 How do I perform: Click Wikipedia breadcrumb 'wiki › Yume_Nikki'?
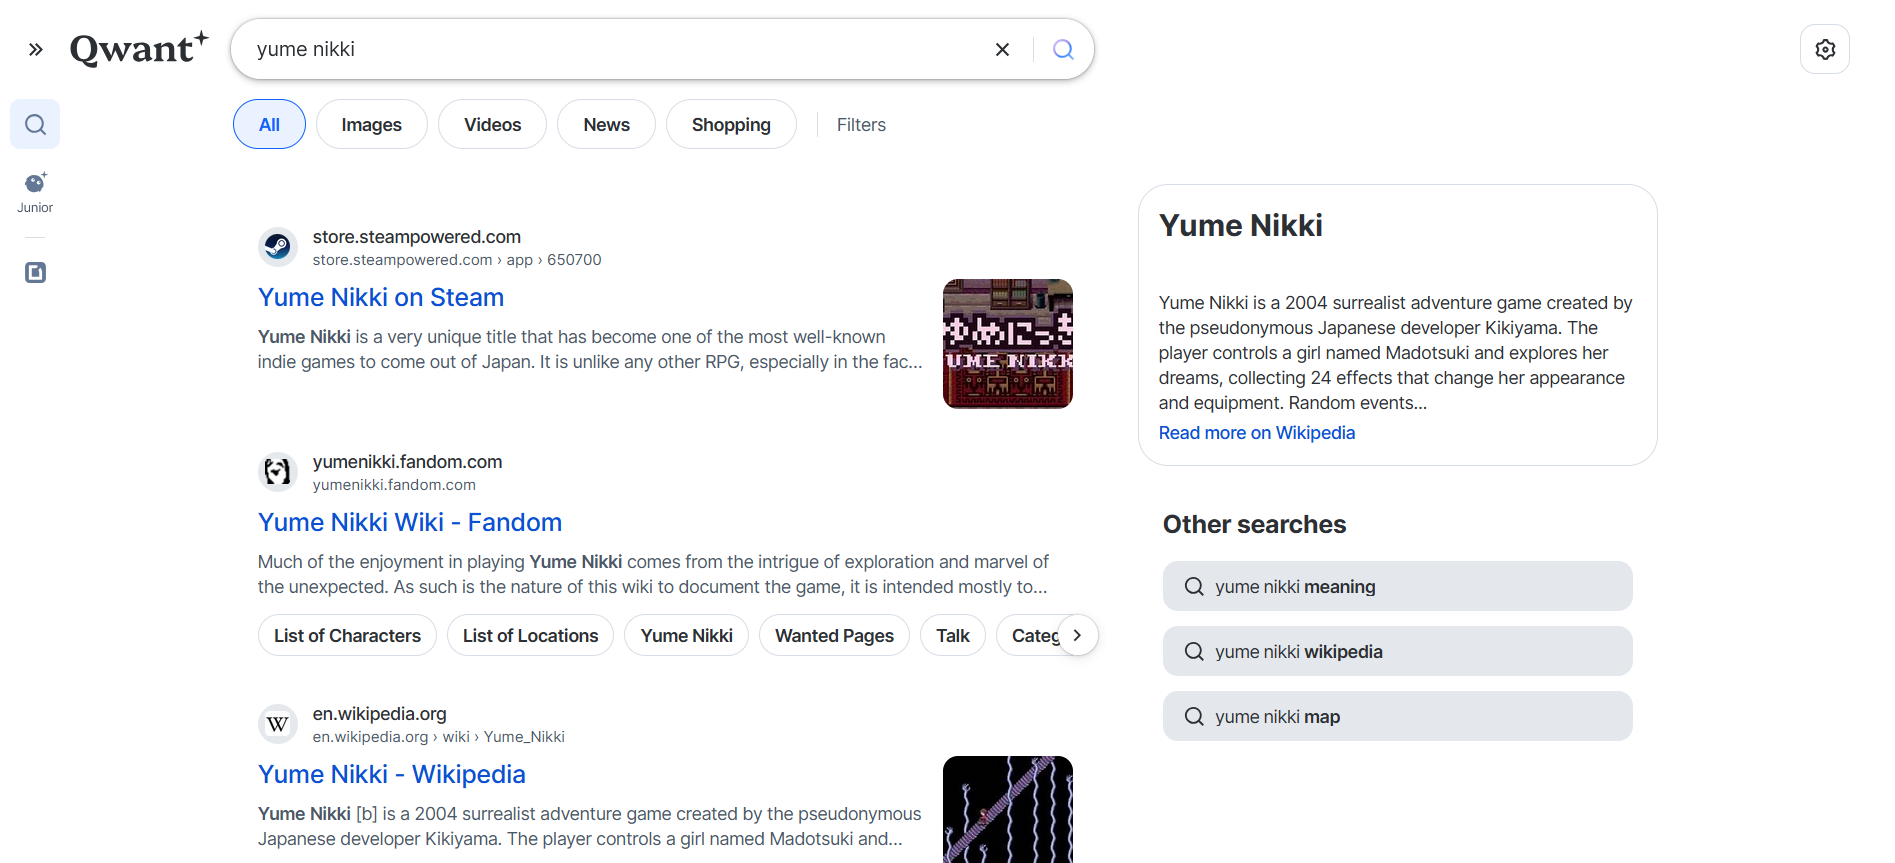point(503,737)
